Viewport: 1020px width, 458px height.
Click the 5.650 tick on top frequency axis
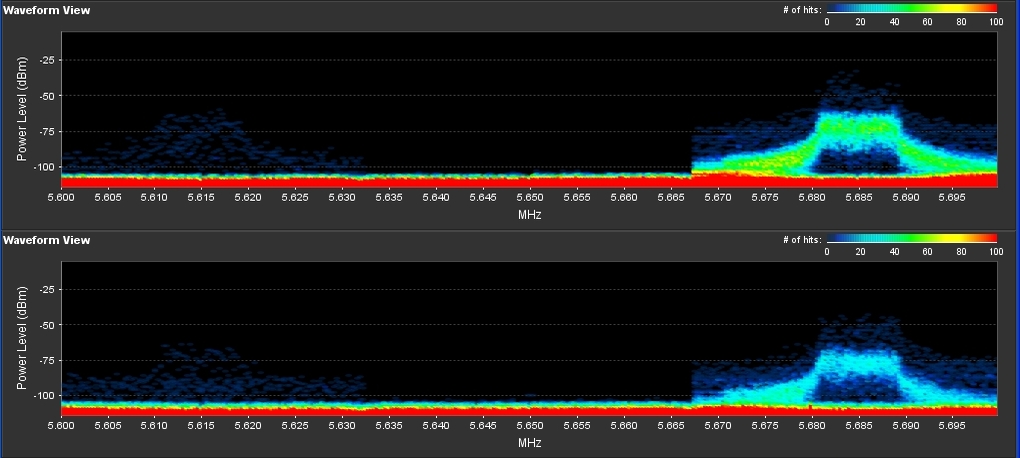tap(530, 199)
